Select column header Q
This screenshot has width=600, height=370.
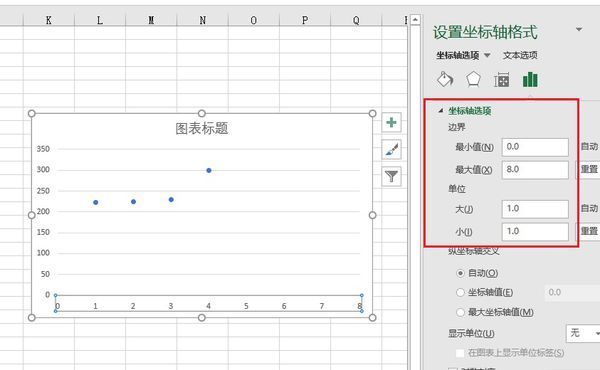point(356,20)
